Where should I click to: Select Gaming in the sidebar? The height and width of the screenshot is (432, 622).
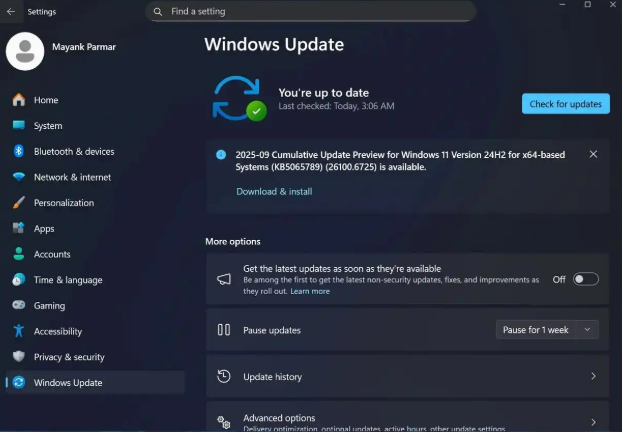(95, 305)
